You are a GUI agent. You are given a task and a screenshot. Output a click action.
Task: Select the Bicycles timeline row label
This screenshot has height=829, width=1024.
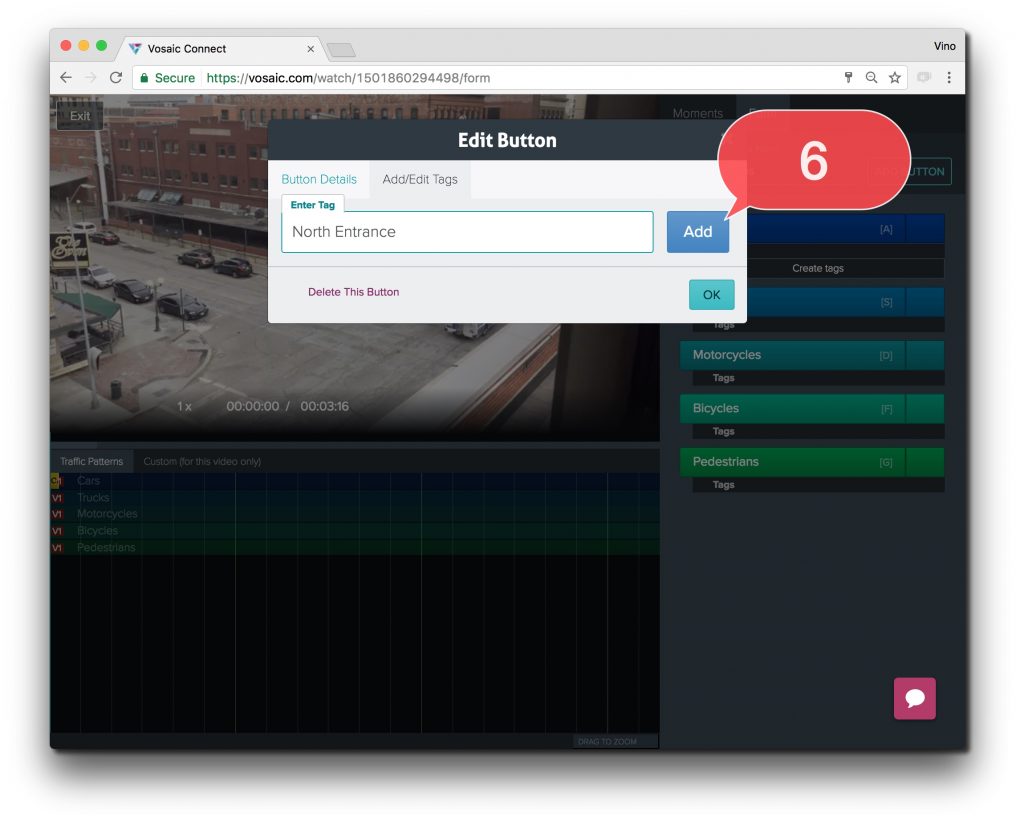pyautogui.click(x=97, y=531)
